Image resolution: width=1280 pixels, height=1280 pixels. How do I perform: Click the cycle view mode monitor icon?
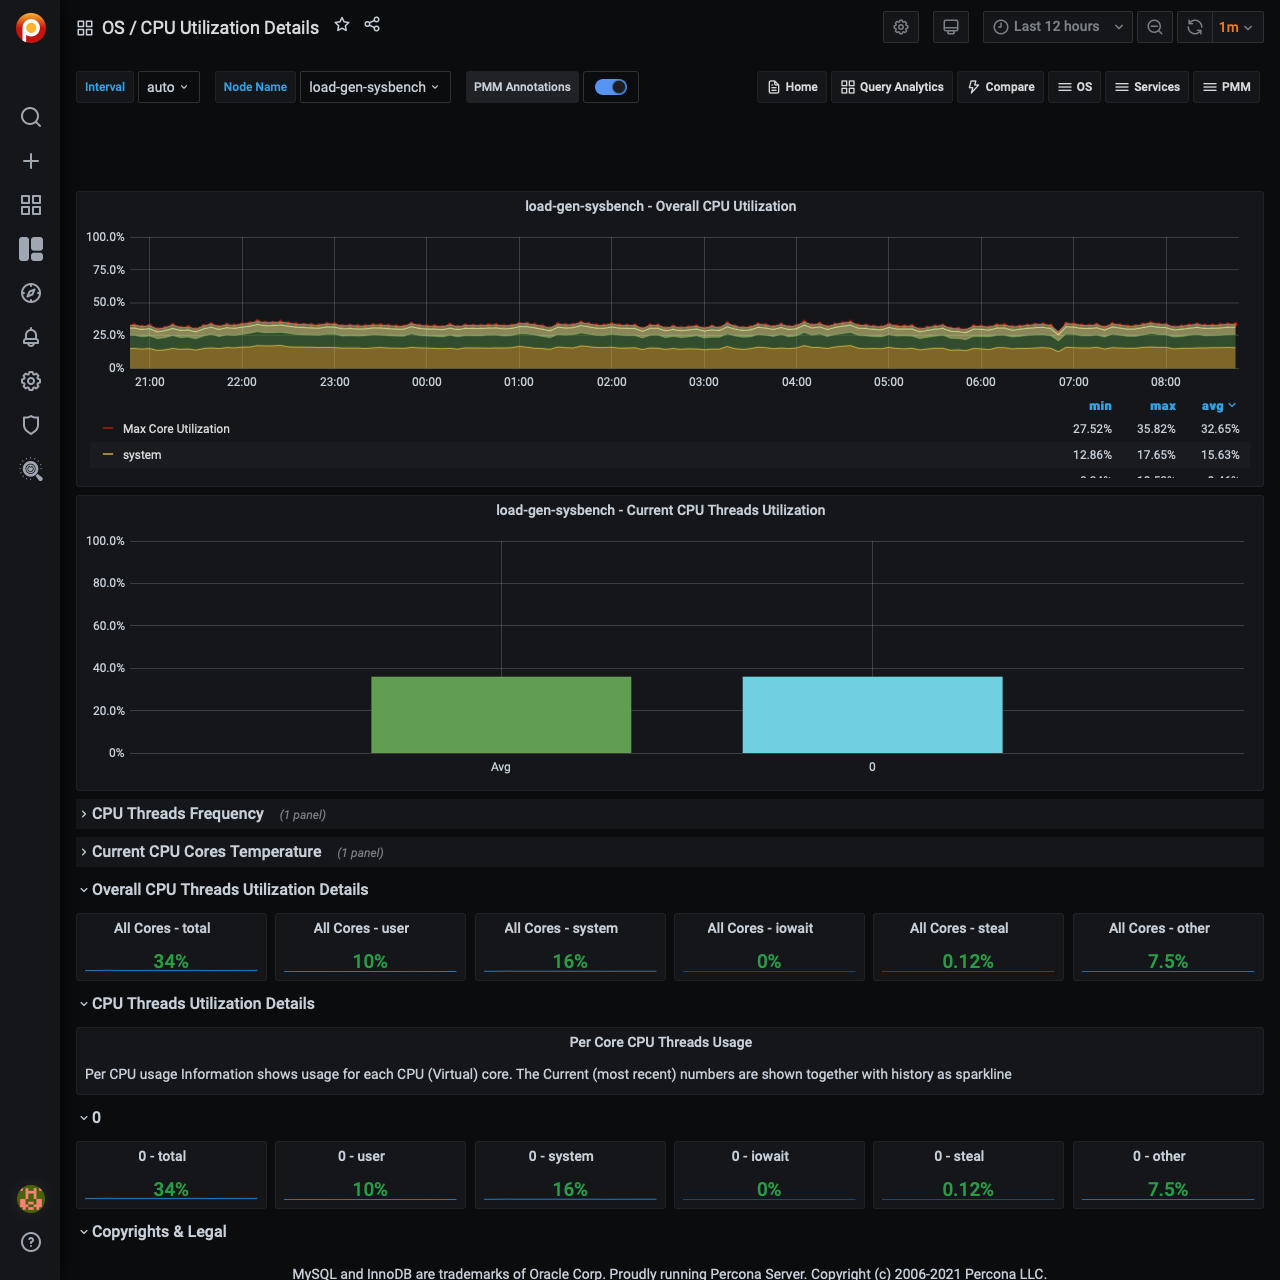coord(951,27)
